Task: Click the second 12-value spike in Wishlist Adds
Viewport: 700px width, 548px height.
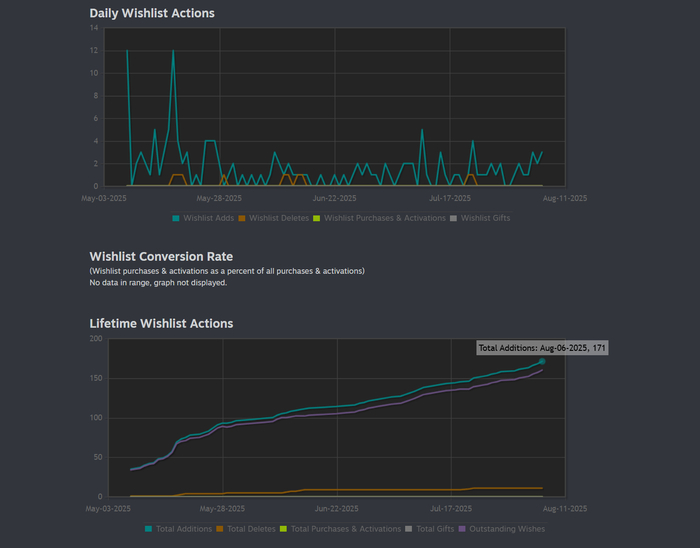Action: pos(173,51)
